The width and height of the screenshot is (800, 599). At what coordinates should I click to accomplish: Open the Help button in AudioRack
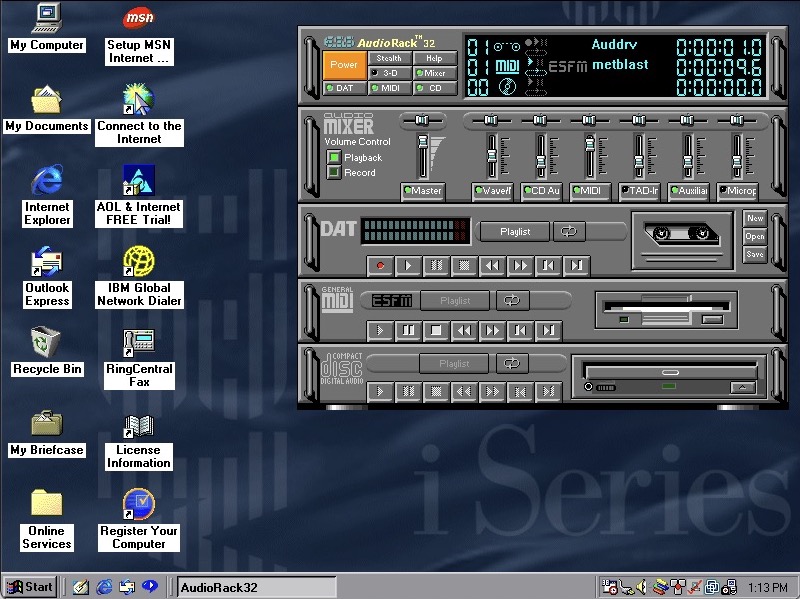coord(434,58)
